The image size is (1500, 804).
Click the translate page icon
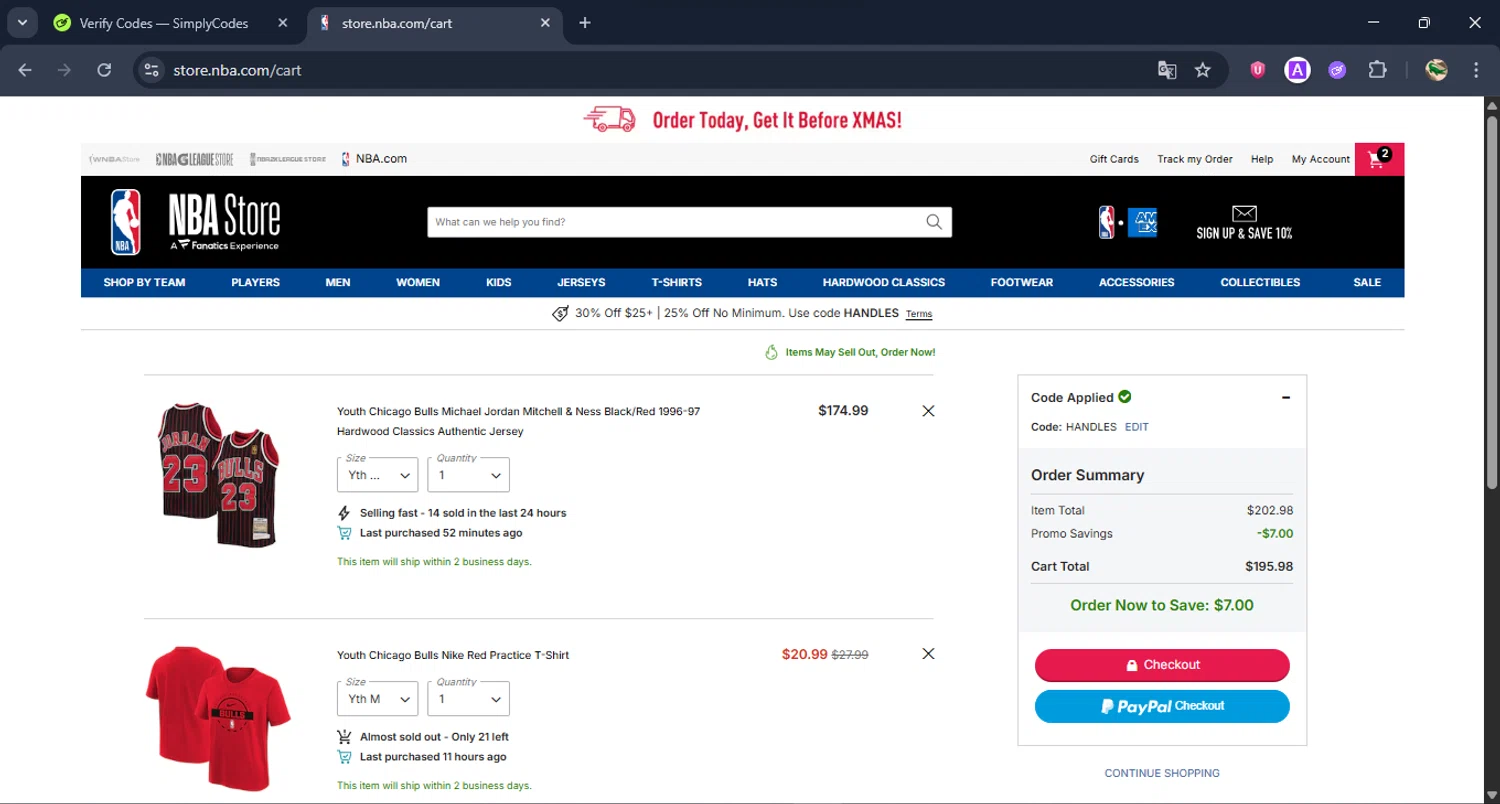pyautogui.click(x=1167, y=70)
